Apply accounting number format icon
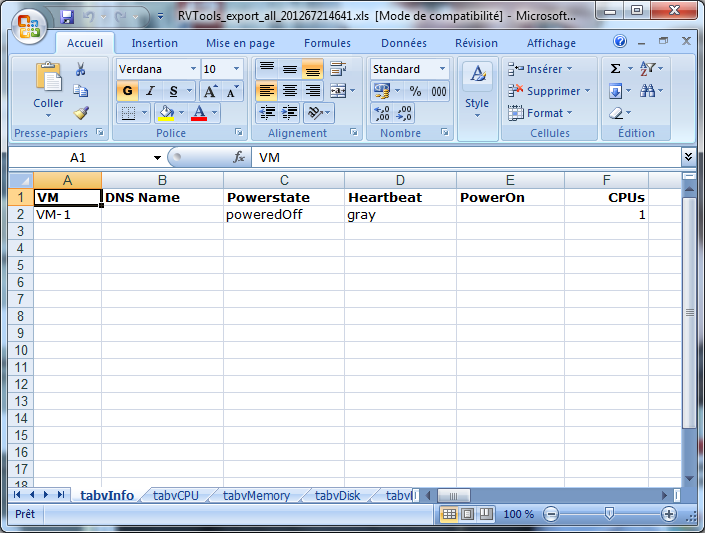The width and height of the screenshot is (705, 533). [x=382, y=91]
